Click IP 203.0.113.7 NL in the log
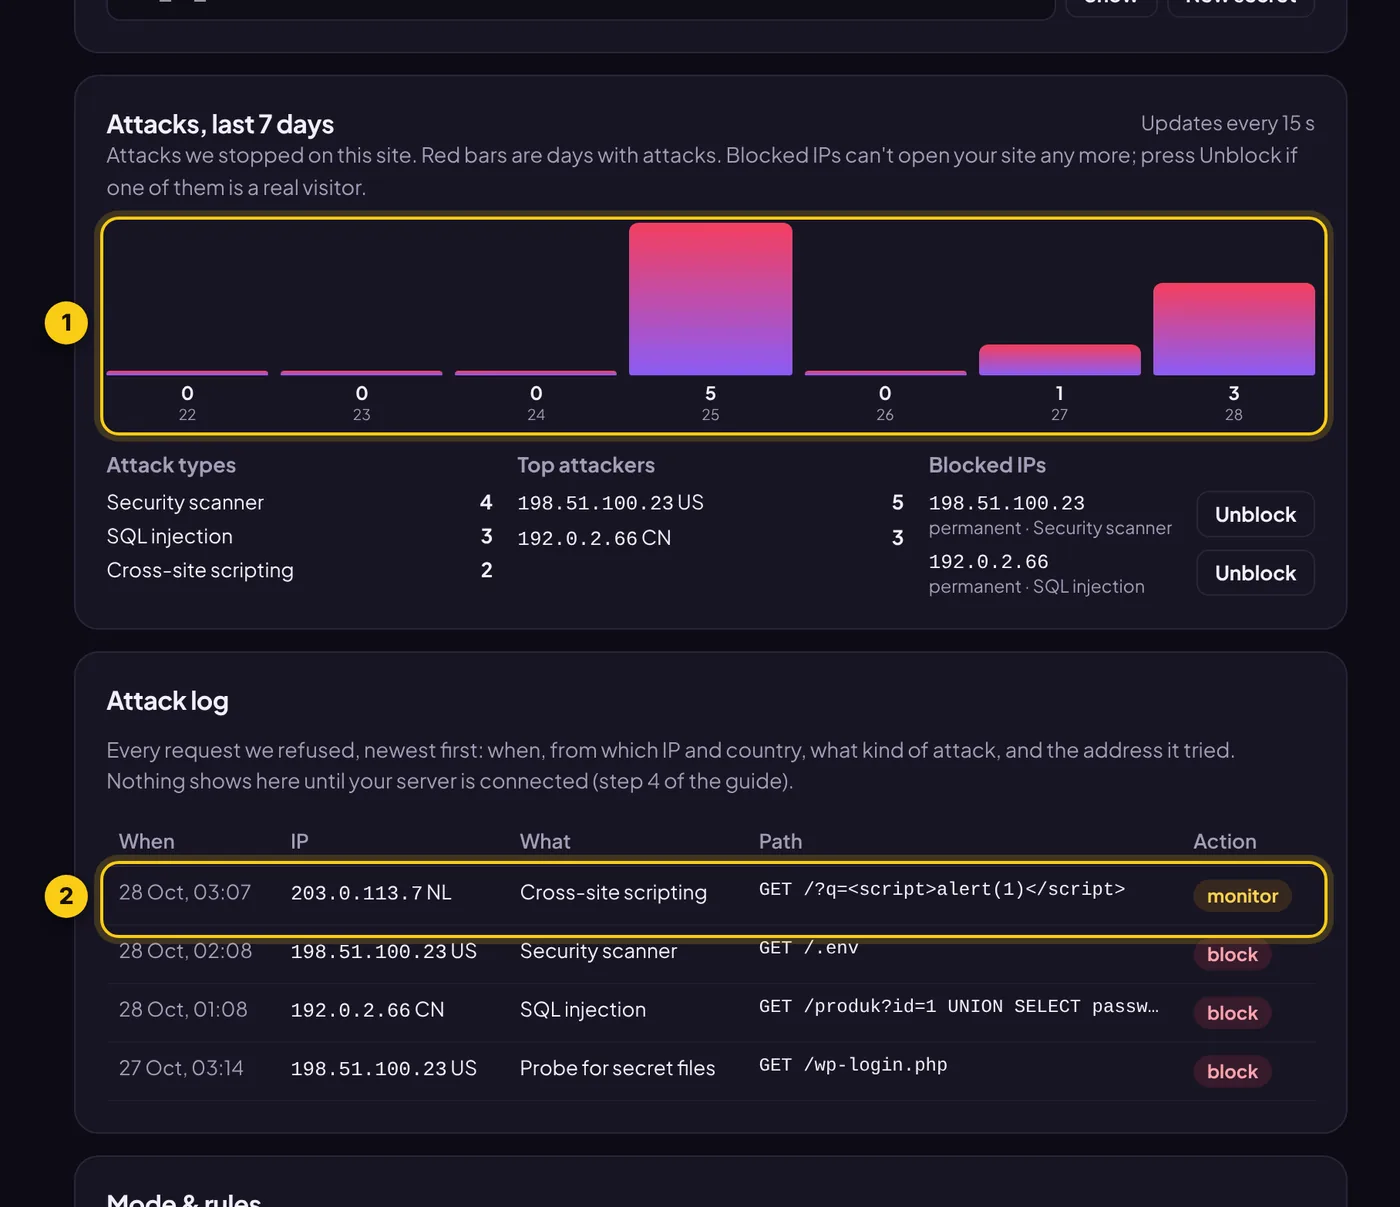 tap(371, 892)
